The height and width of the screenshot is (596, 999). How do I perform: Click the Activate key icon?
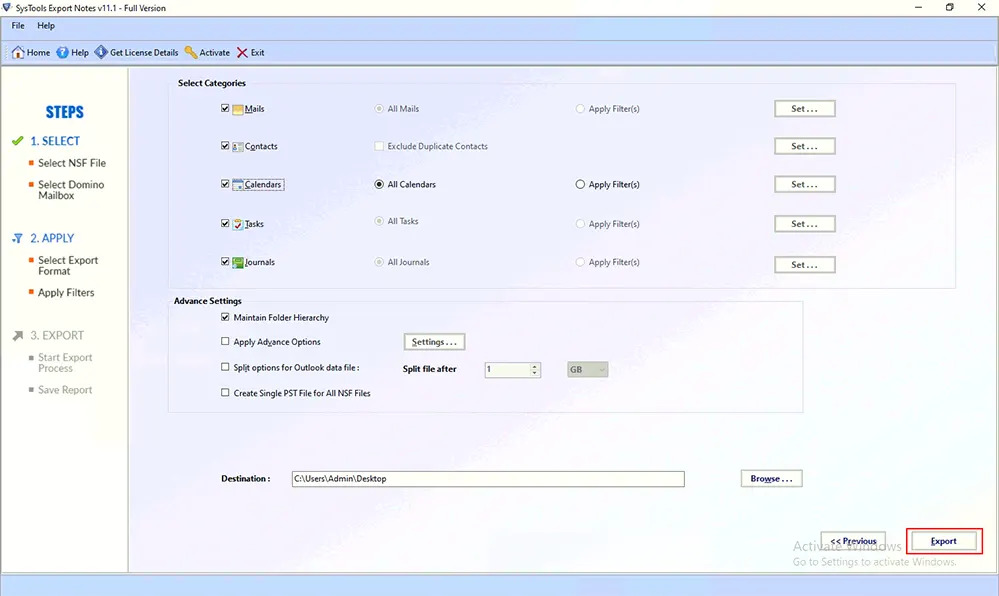191,52
